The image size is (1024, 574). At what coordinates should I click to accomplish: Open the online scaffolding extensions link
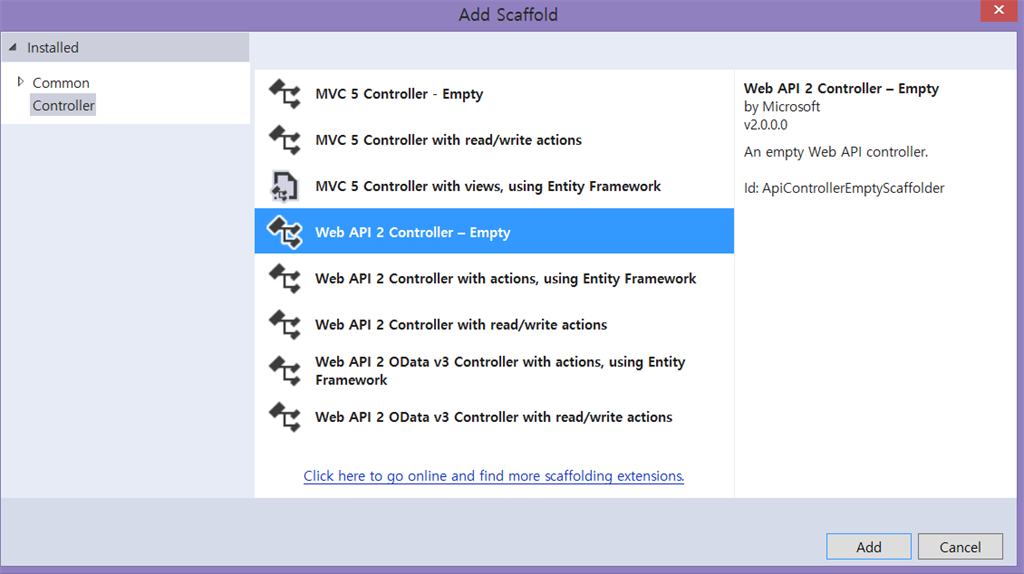click(x=493, y=476)
